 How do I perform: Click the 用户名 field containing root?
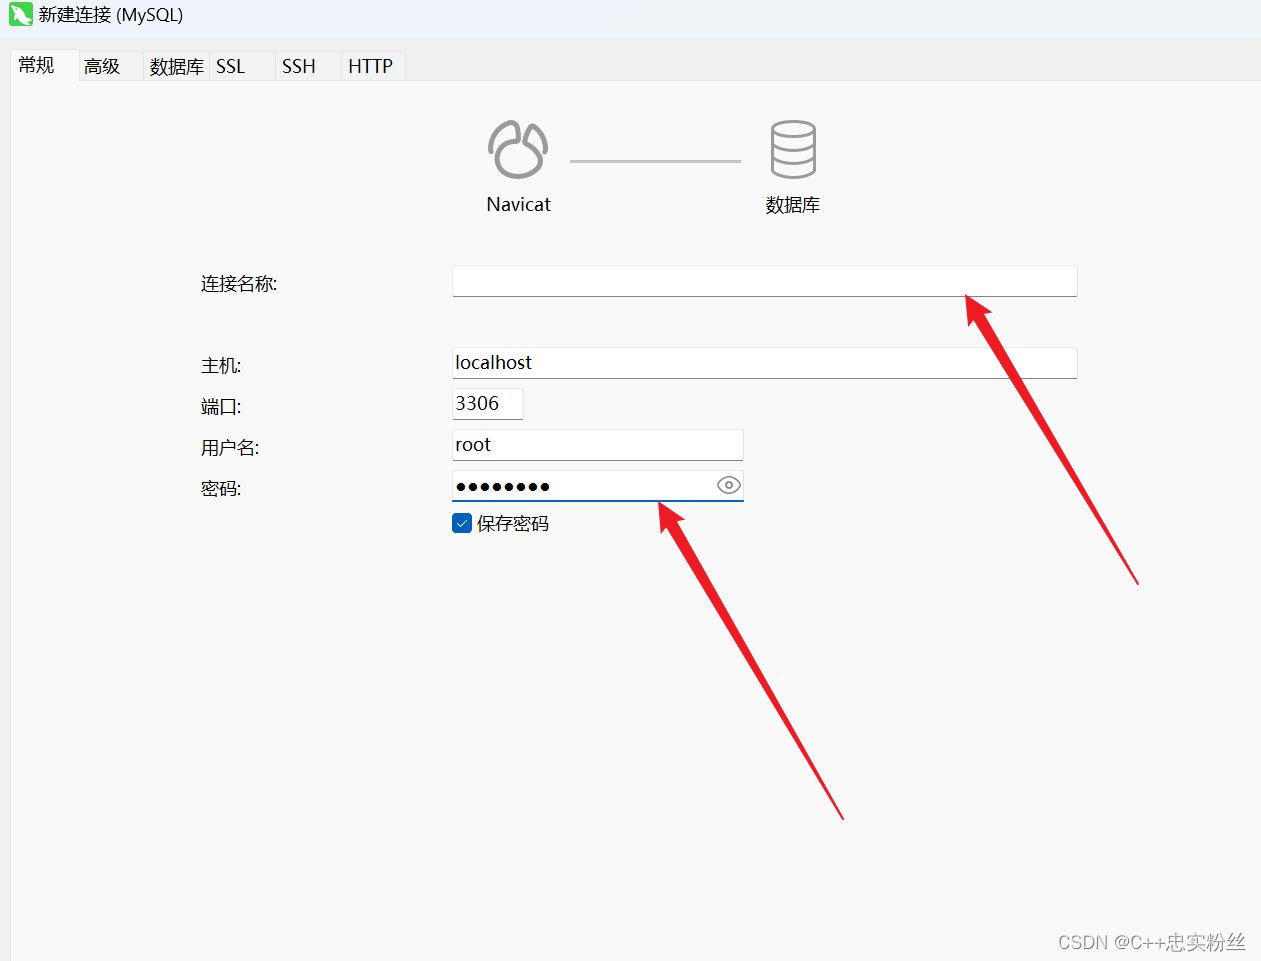tap(597, 445)
